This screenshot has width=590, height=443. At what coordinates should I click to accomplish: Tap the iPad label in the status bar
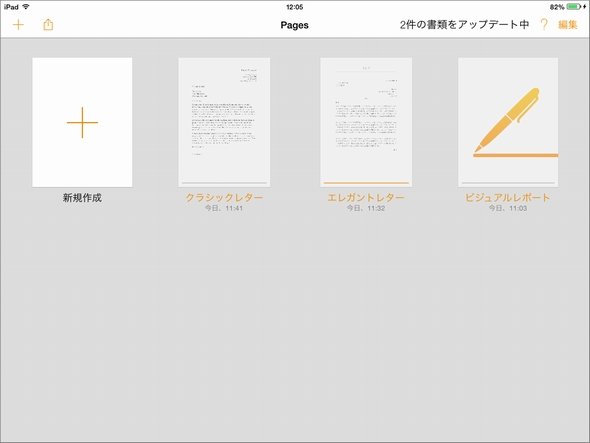click(11, 7)
